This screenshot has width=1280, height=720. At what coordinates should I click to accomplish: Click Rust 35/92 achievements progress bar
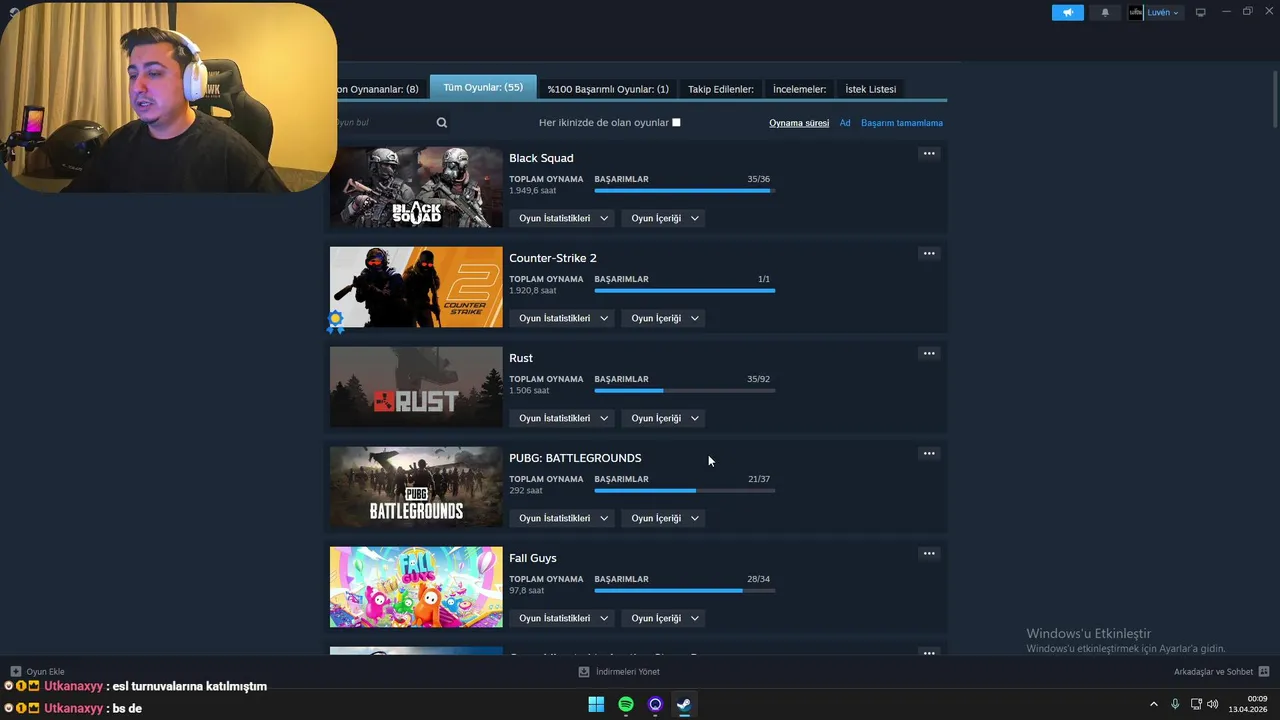(685, 390)
